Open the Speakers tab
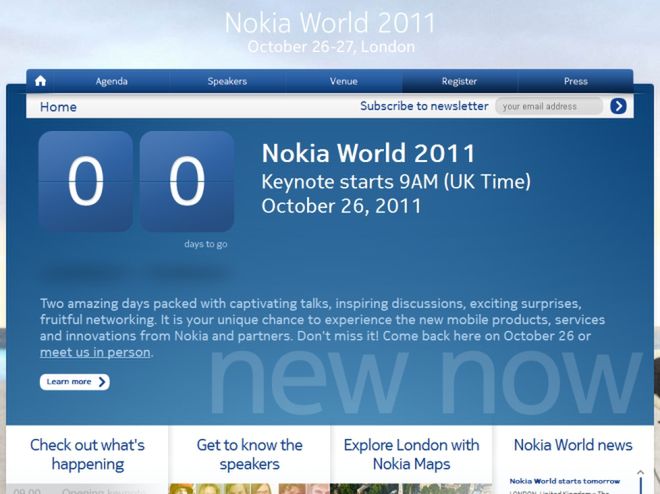660x494 pixels. click(227, 81)
